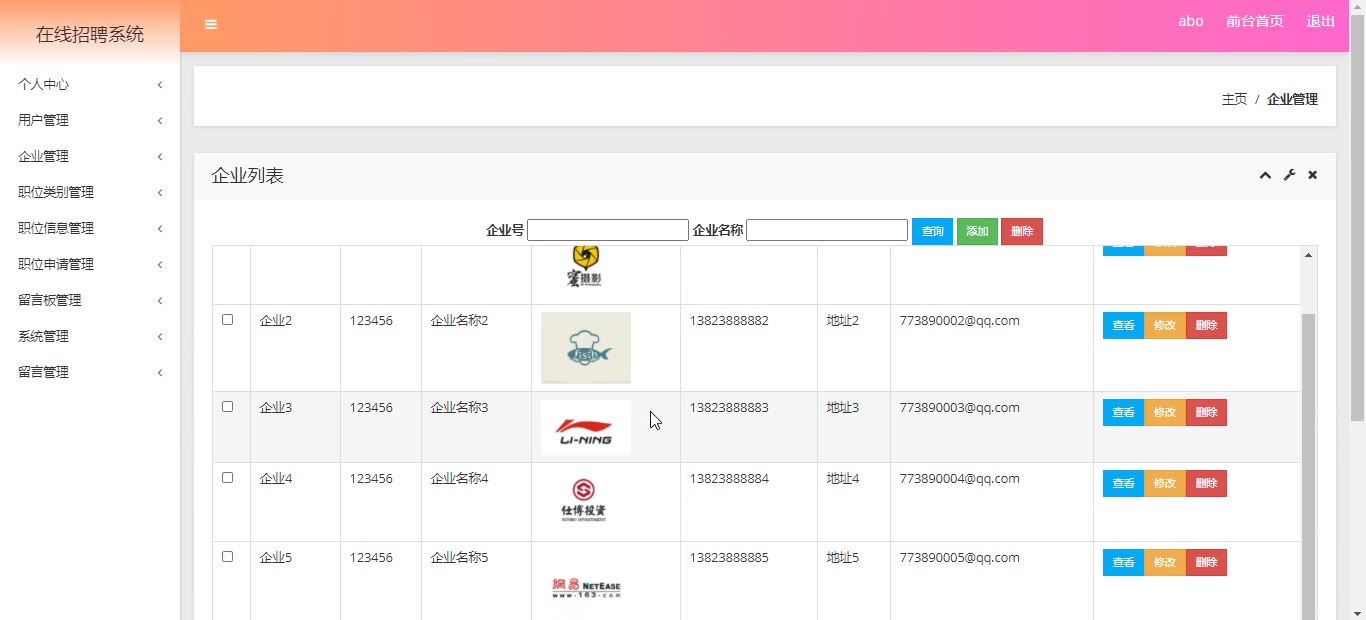This screenshot has height=620, width=1366.
Task: Open the LI-NING logo image of 企业3
Action: (586, 427)
